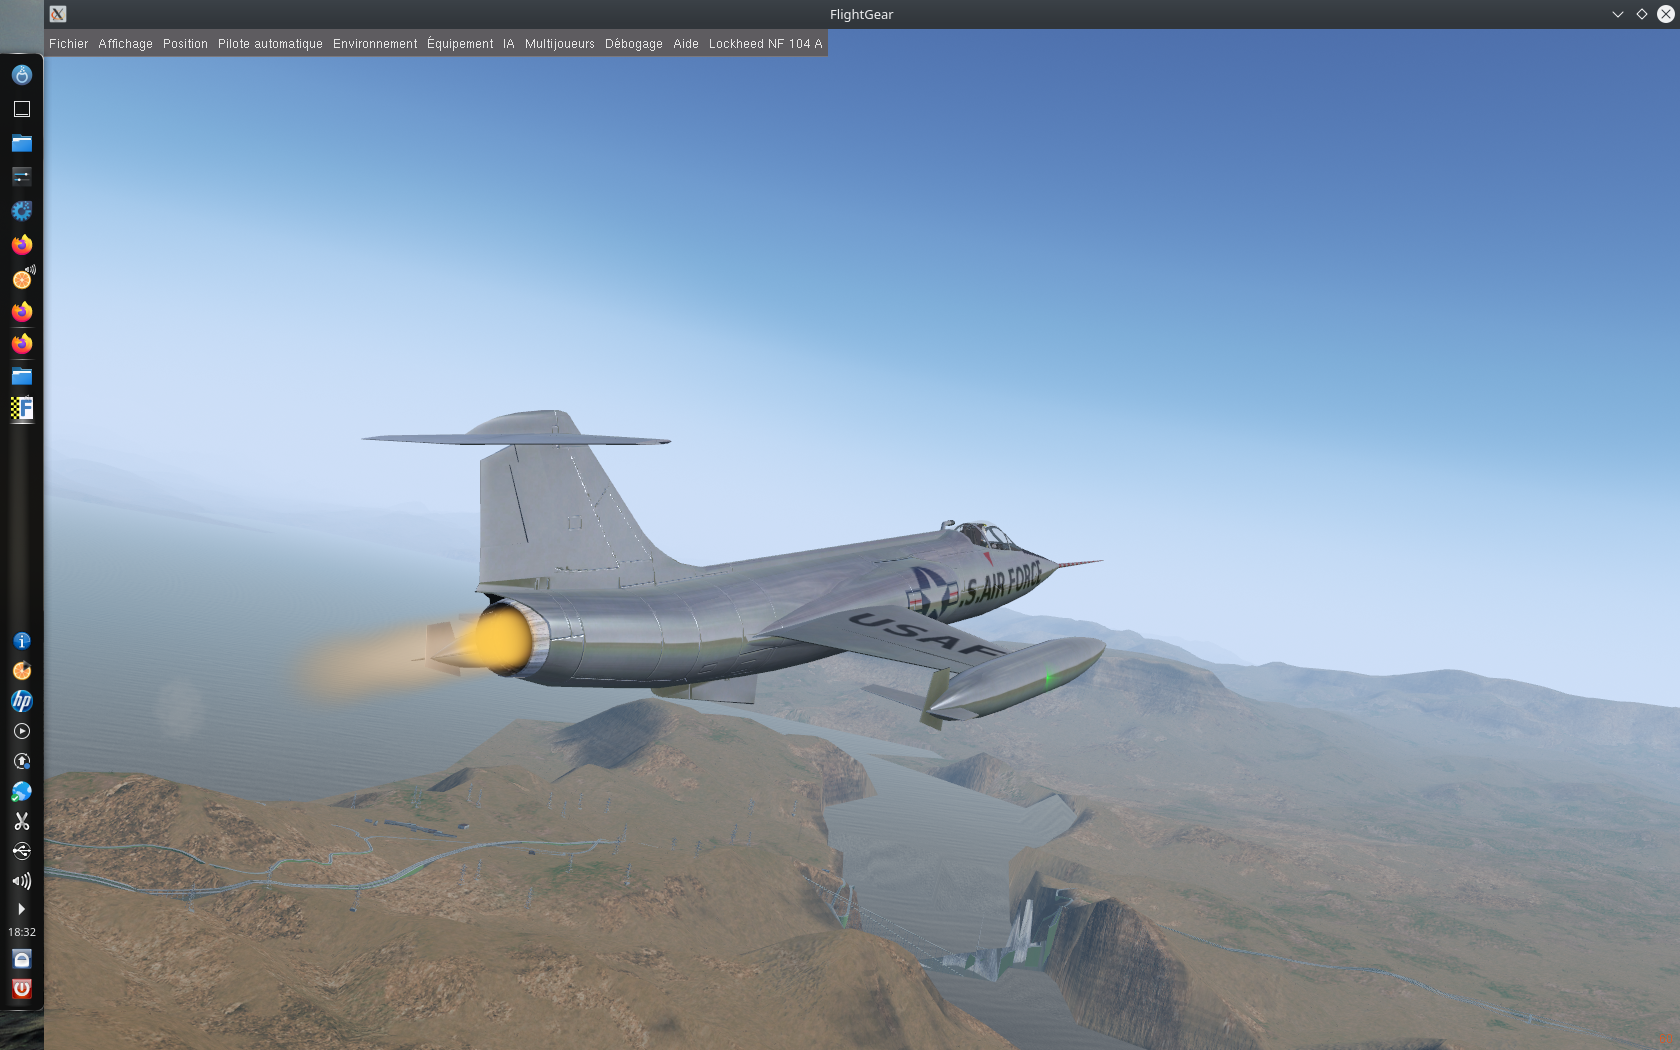
Task: Open the Environnement menu
Action: (375, 44)
